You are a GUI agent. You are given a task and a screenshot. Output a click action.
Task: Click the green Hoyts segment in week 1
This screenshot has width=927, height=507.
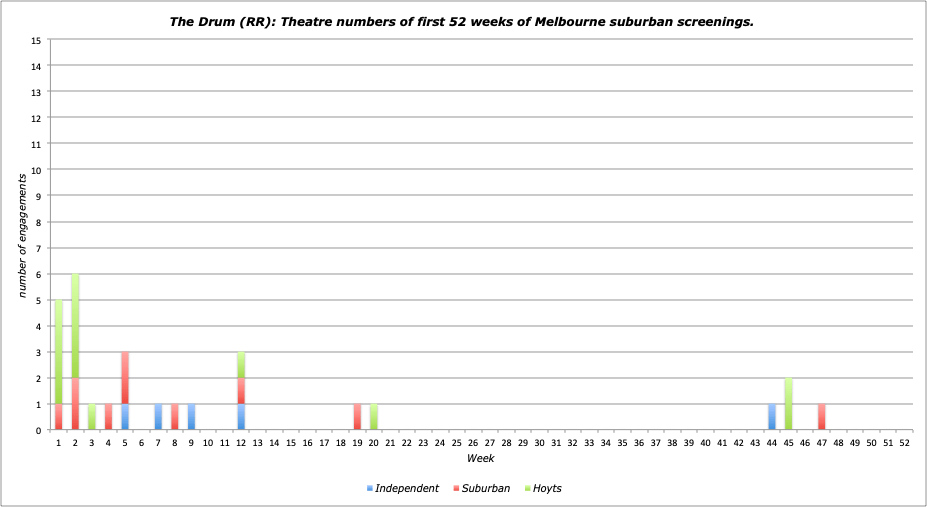(x=58, y=352)
